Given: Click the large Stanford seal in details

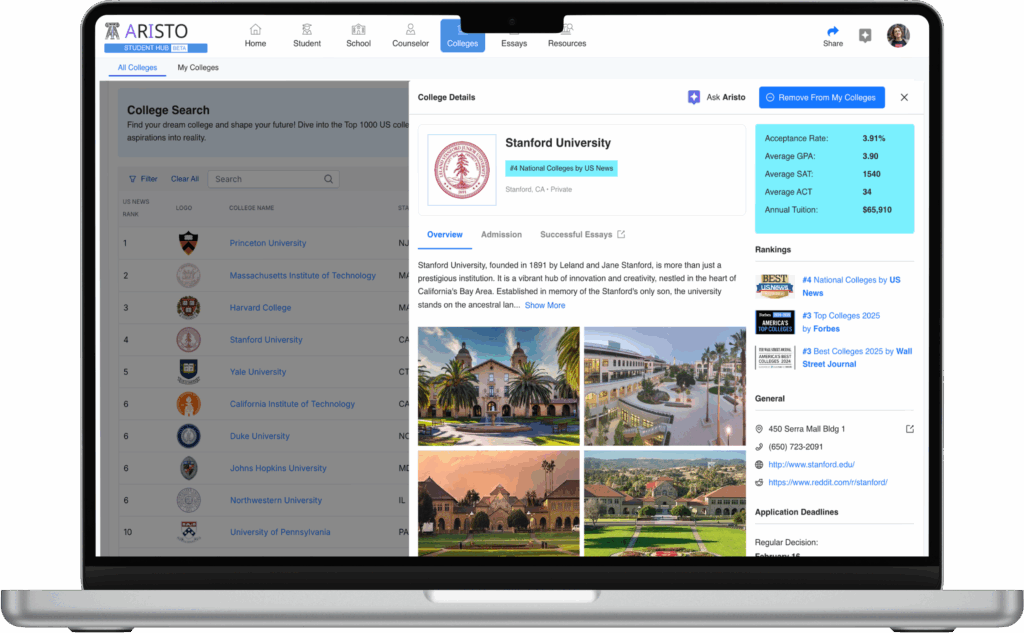Looking at the screenshot, I should coord(462,170).
